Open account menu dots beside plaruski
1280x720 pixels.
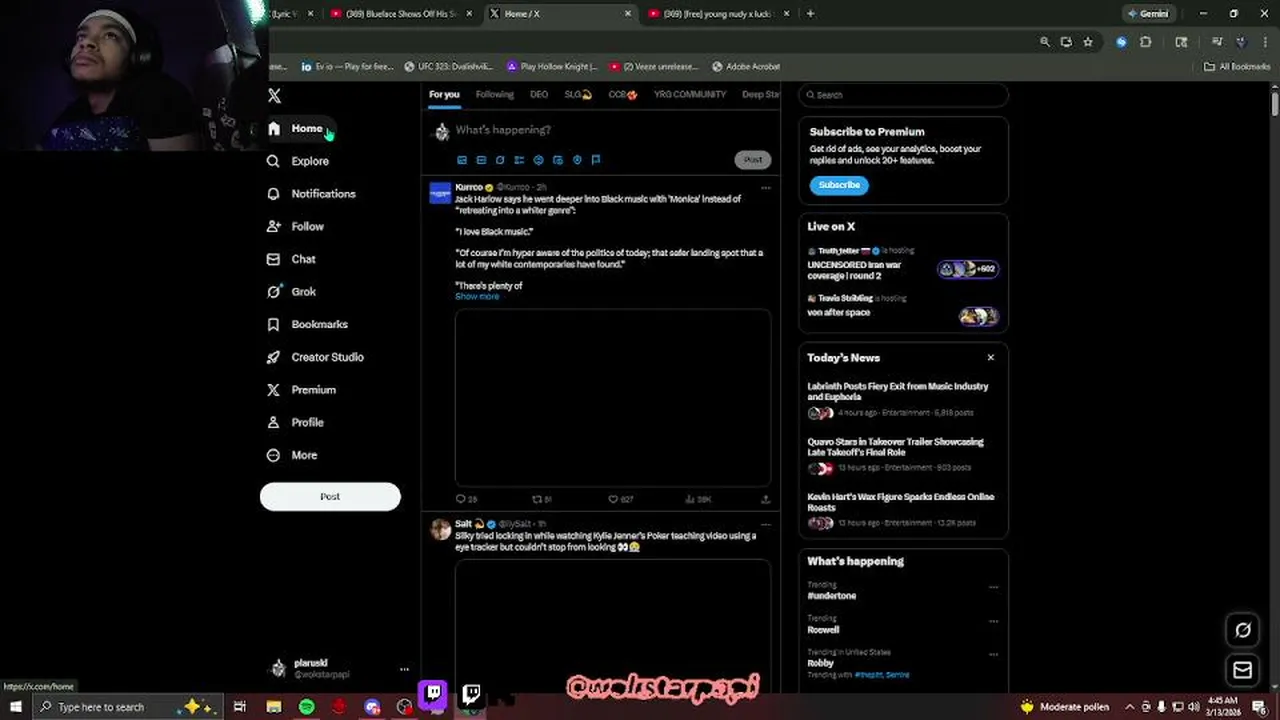[404, 669]
